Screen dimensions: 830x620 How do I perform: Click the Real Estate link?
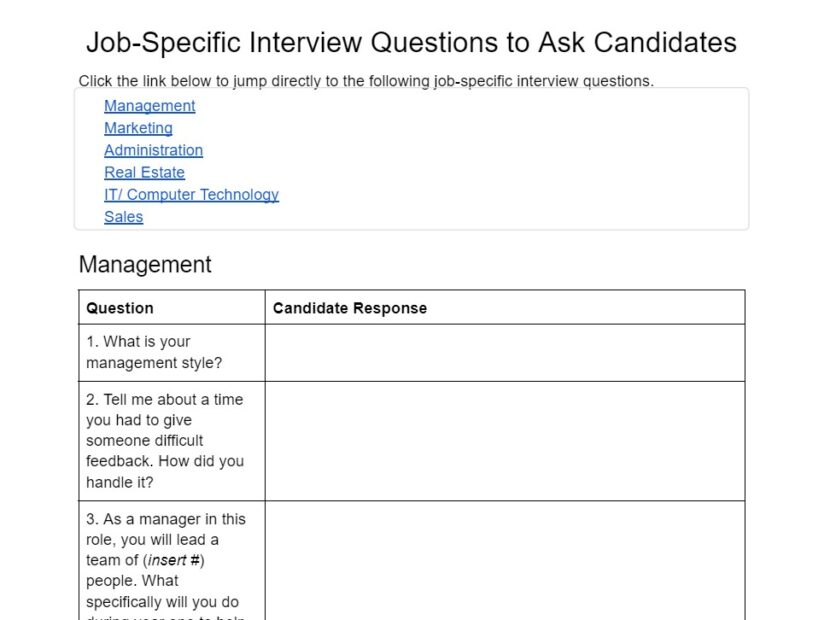click(x=145, y=173)
